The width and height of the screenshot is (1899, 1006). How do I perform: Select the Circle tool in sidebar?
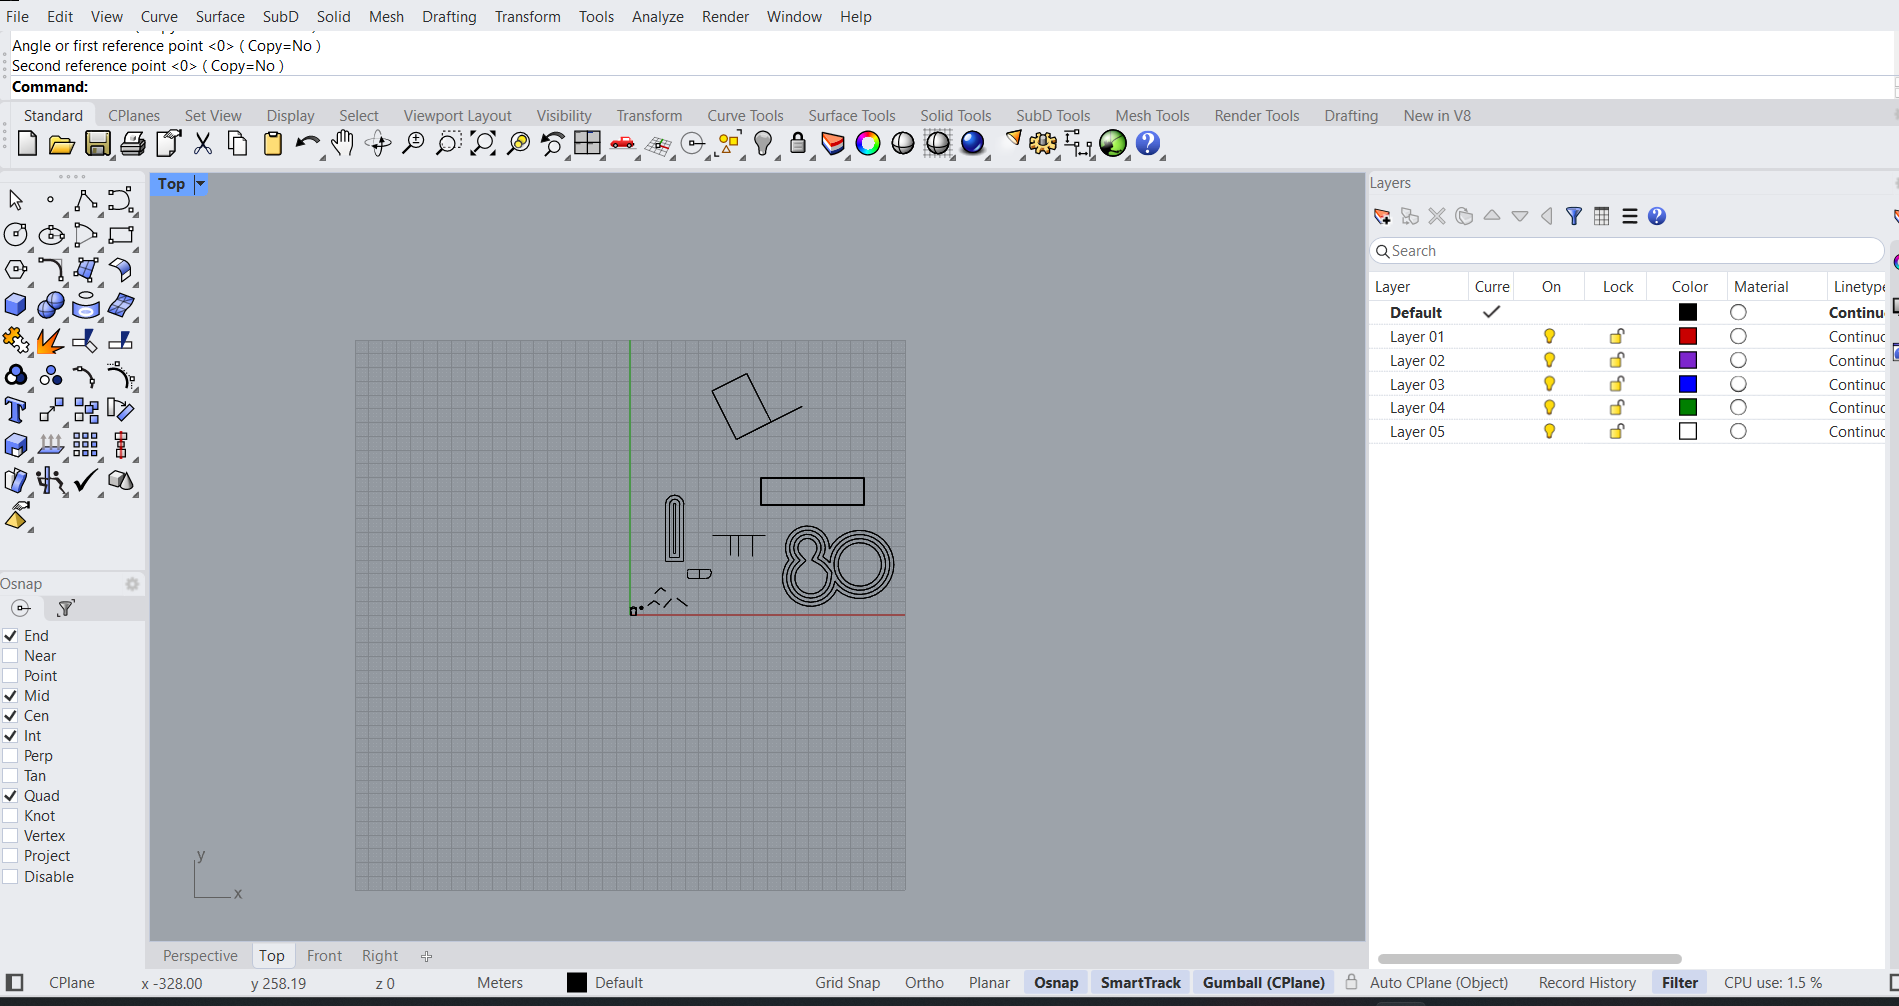tap(16, 235)
